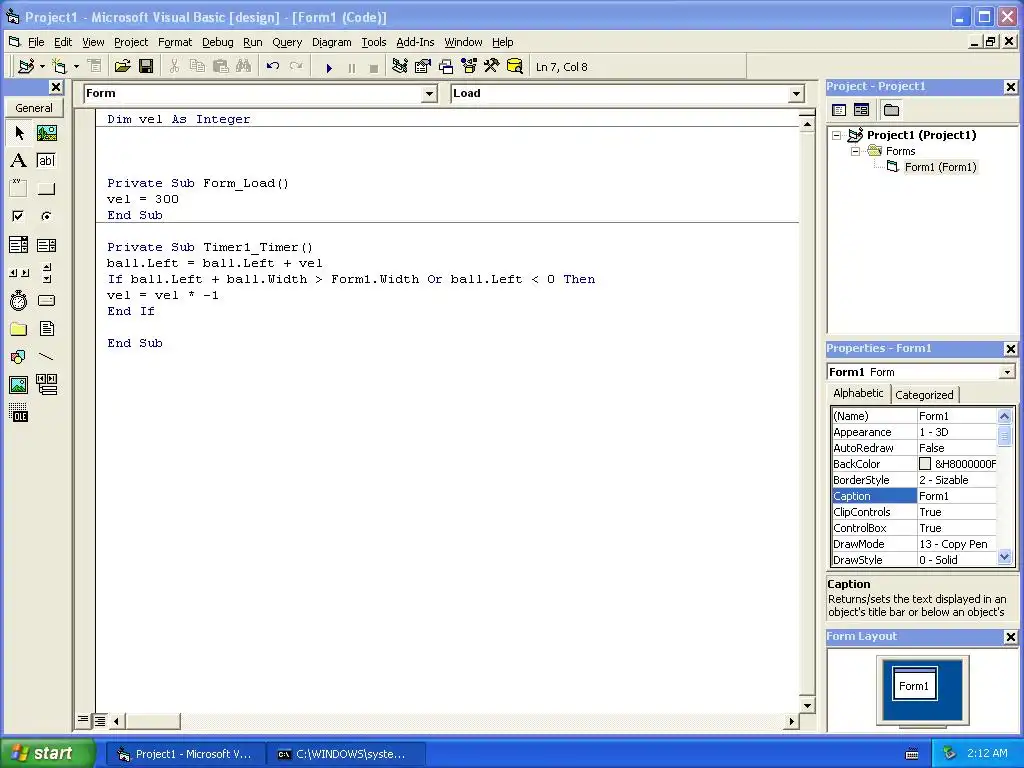The image size is (1024, 768).
Task: Select the Frame control in the toolbox
Action: pyautogui.click(x=19, y=189)
